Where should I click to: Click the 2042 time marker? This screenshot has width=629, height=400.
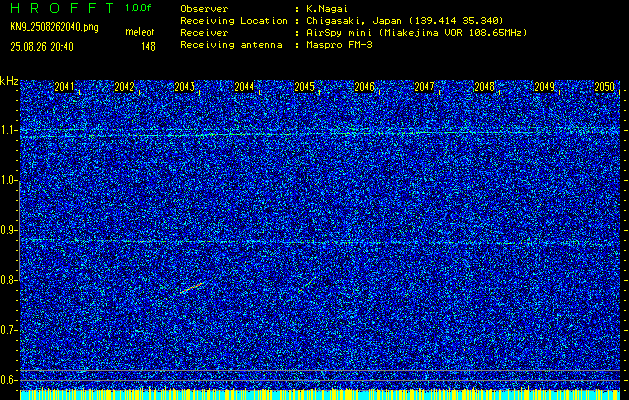coord(124,87)
